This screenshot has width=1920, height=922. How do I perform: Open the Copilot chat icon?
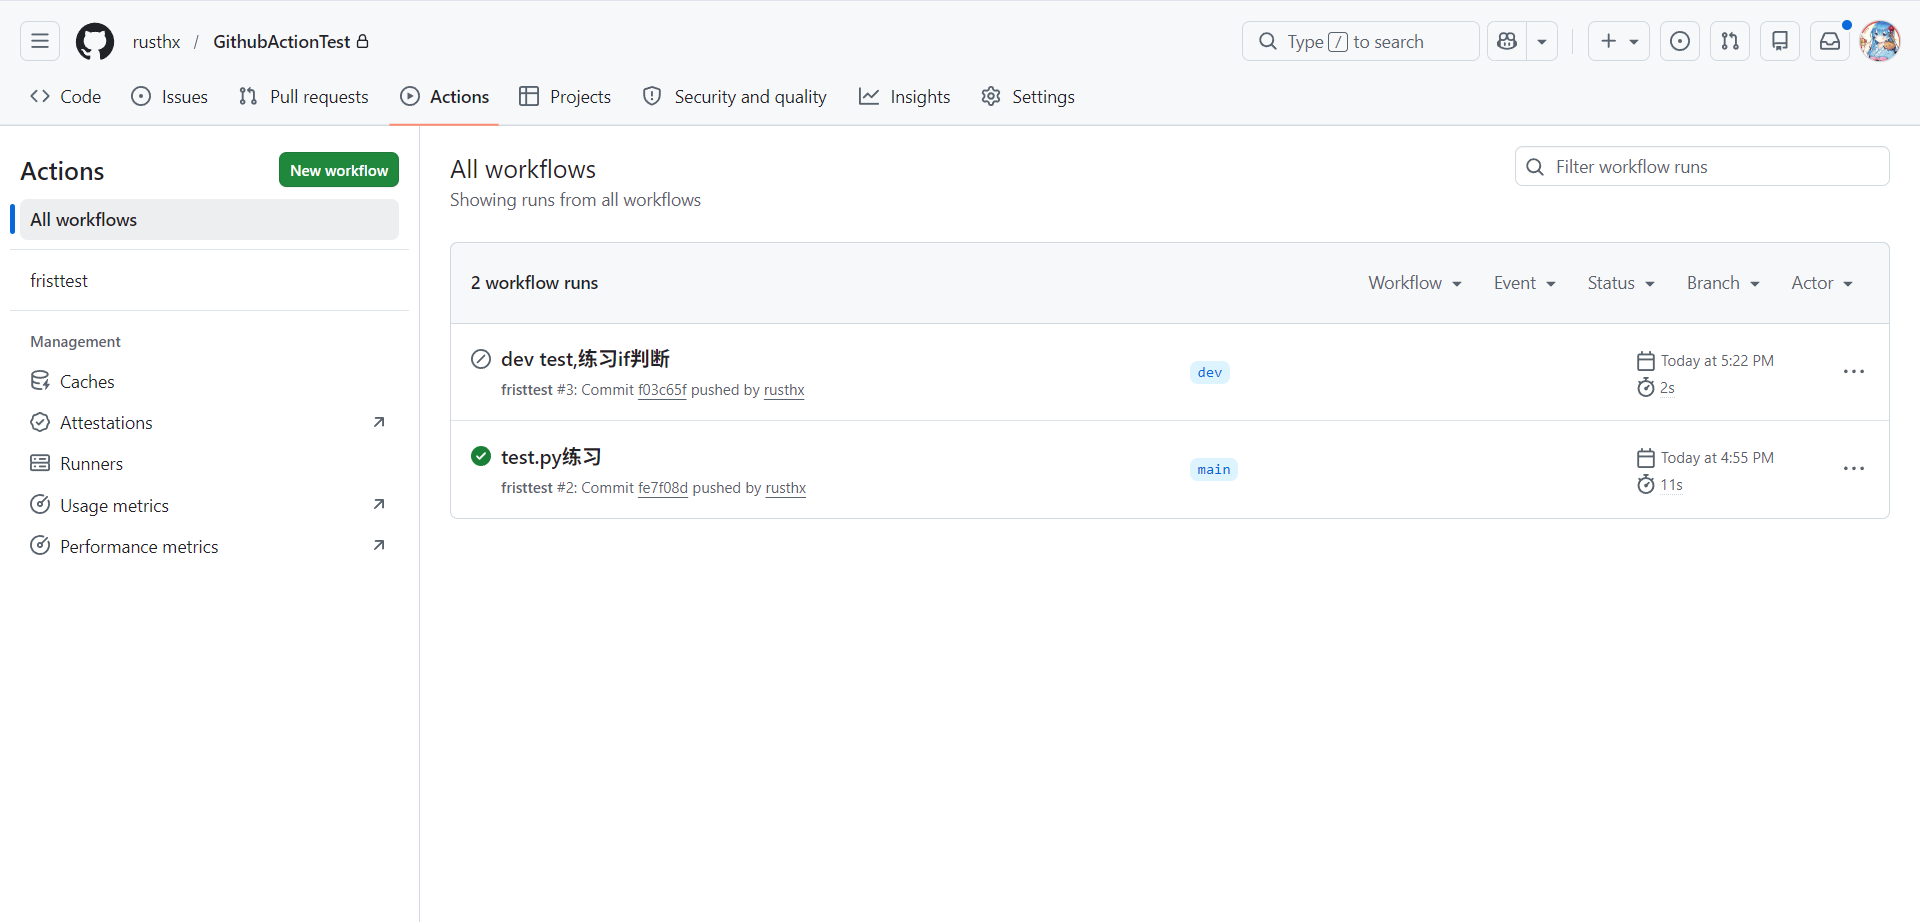[1507, 41]
